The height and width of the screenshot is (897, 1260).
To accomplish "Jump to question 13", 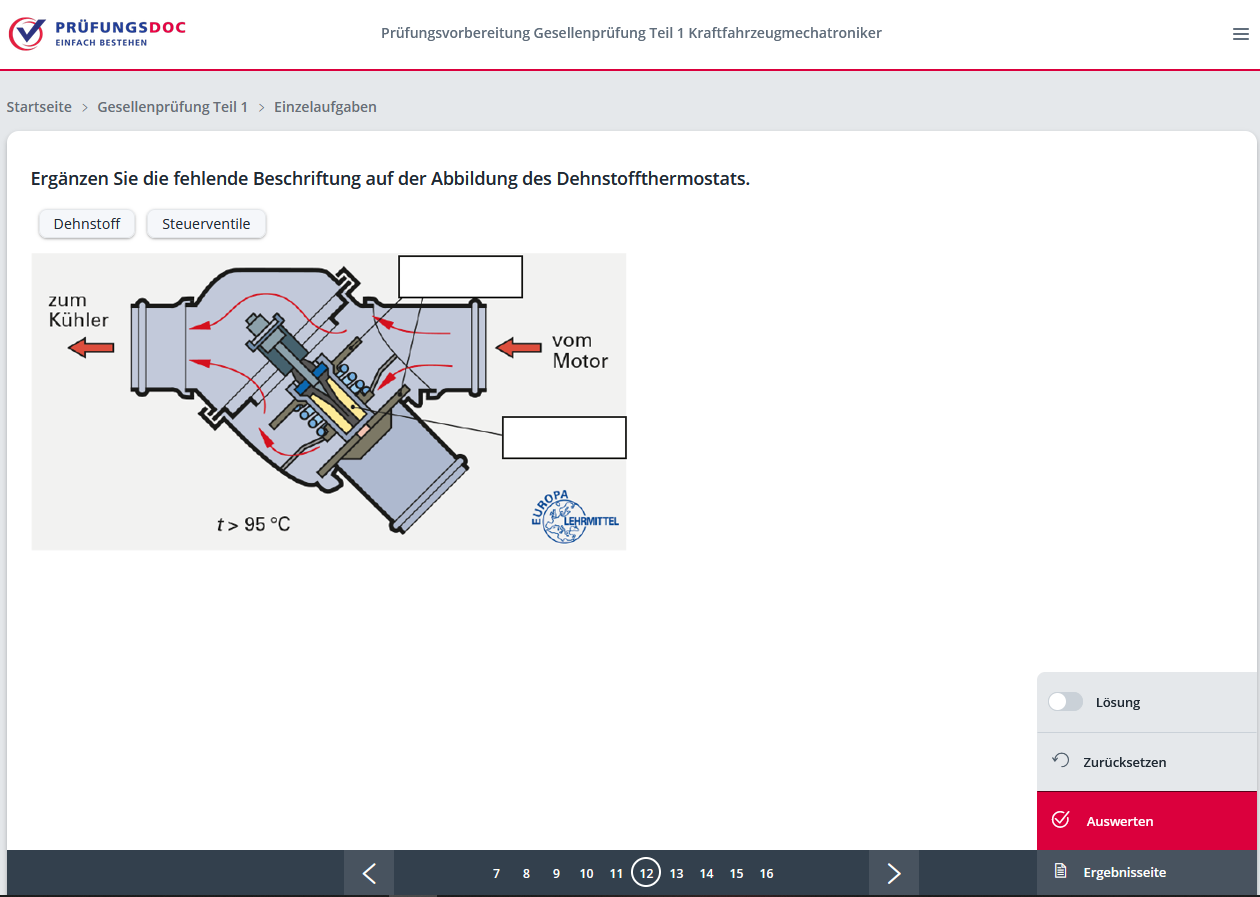I will pyautogui.click(x=676, y=873).
